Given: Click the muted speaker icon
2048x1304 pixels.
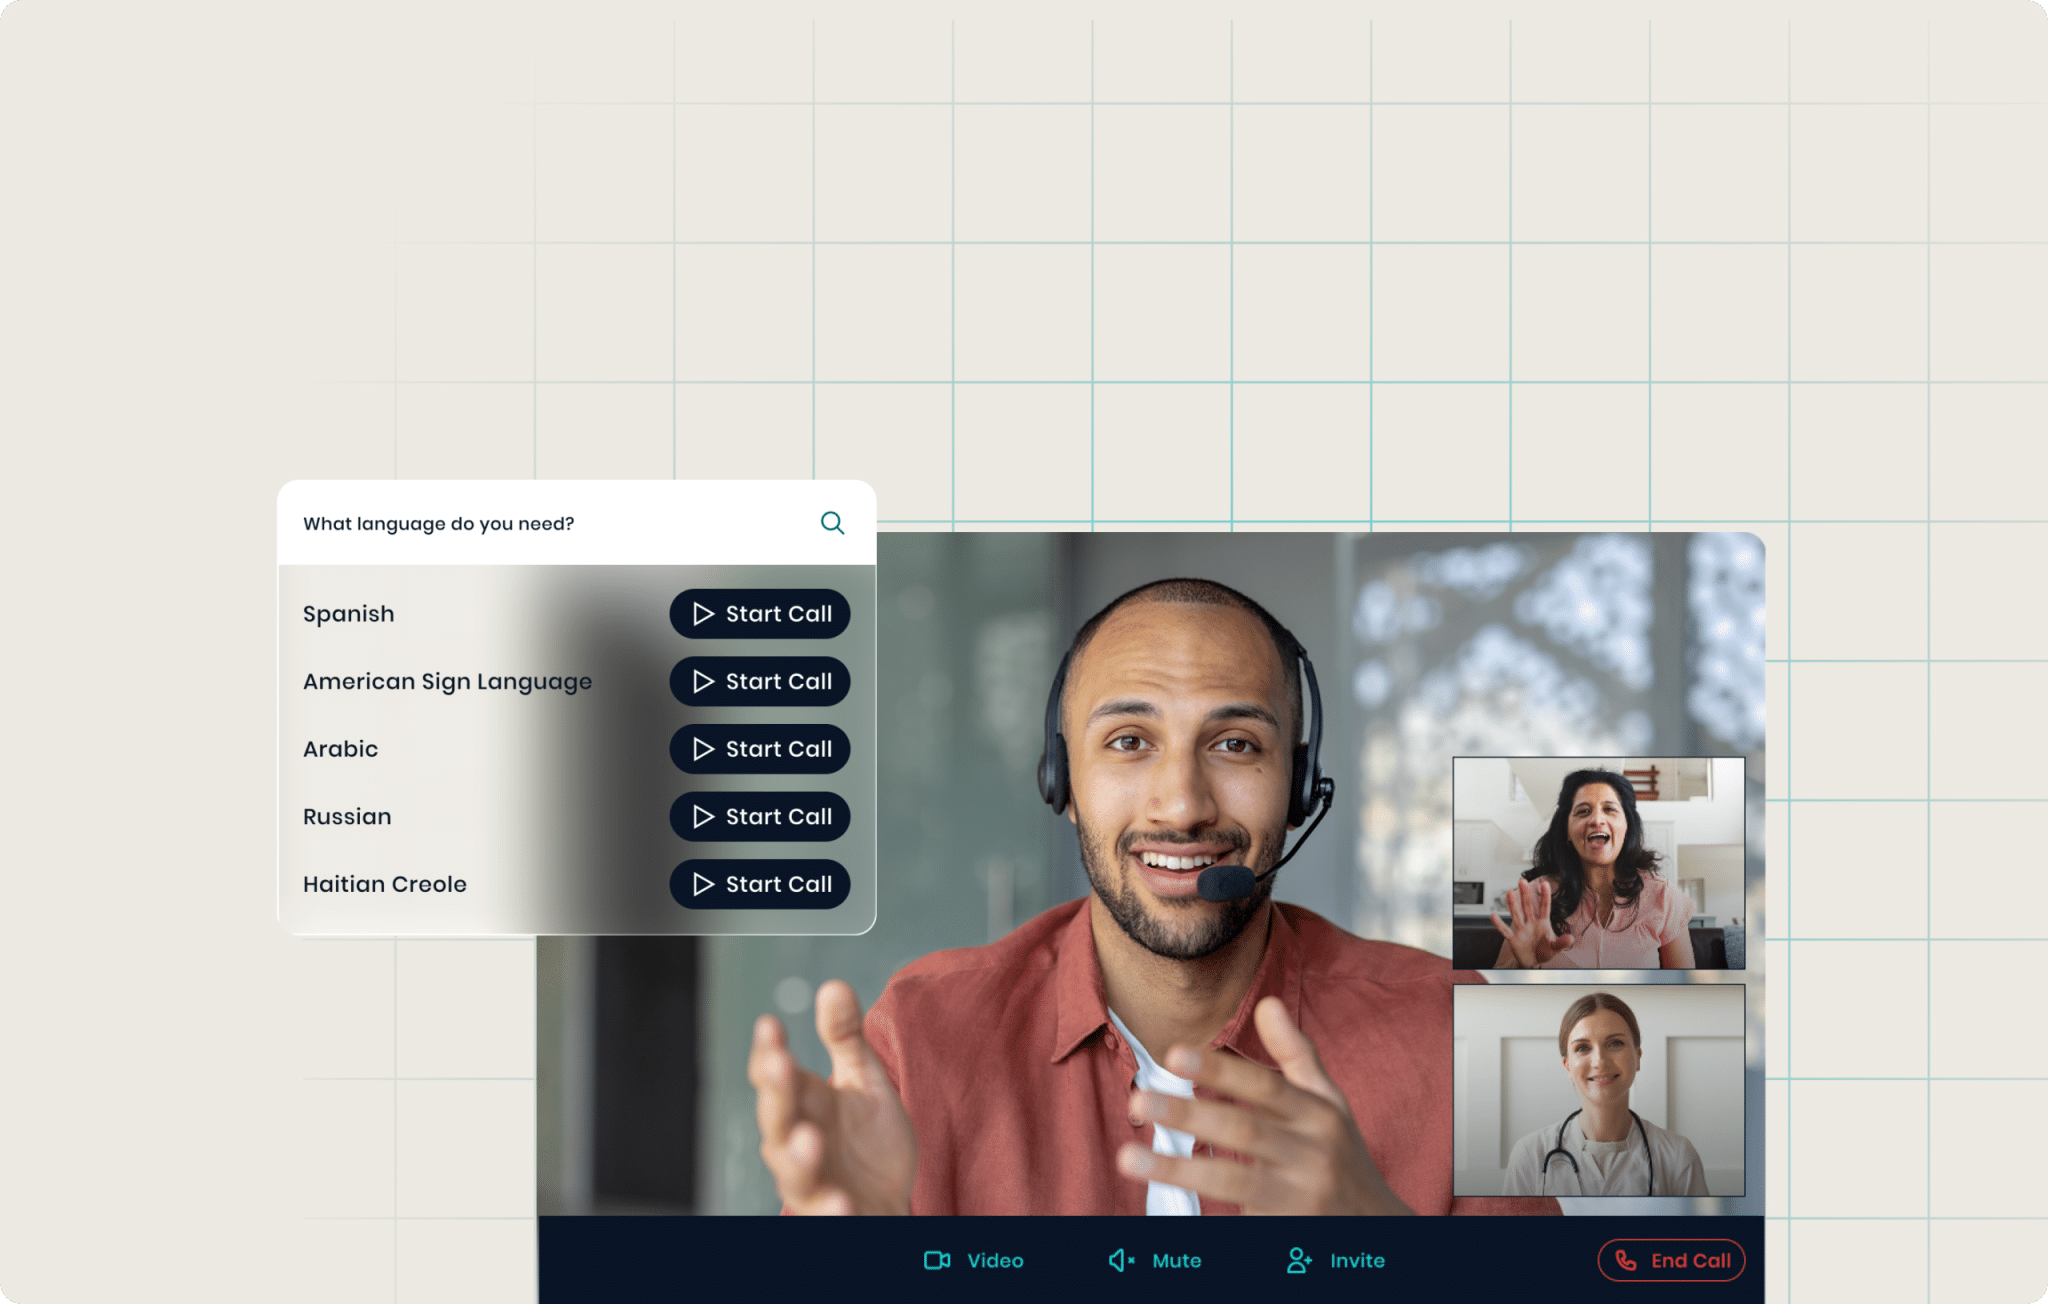Looking at the screenshot, I should pyautogui.click(x=1122, y=1260).
